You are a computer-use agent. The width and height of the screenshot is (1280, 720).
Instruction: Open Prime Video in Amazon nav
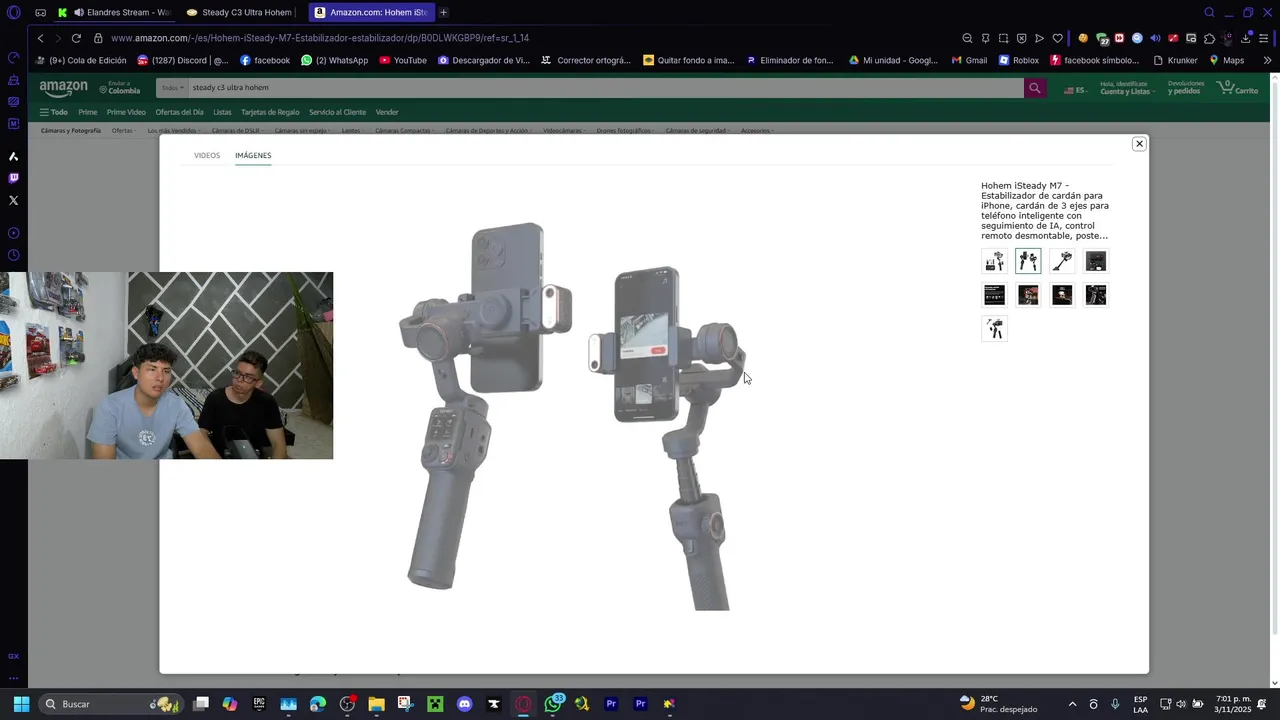pyautogui.click(x=126, y=112)
